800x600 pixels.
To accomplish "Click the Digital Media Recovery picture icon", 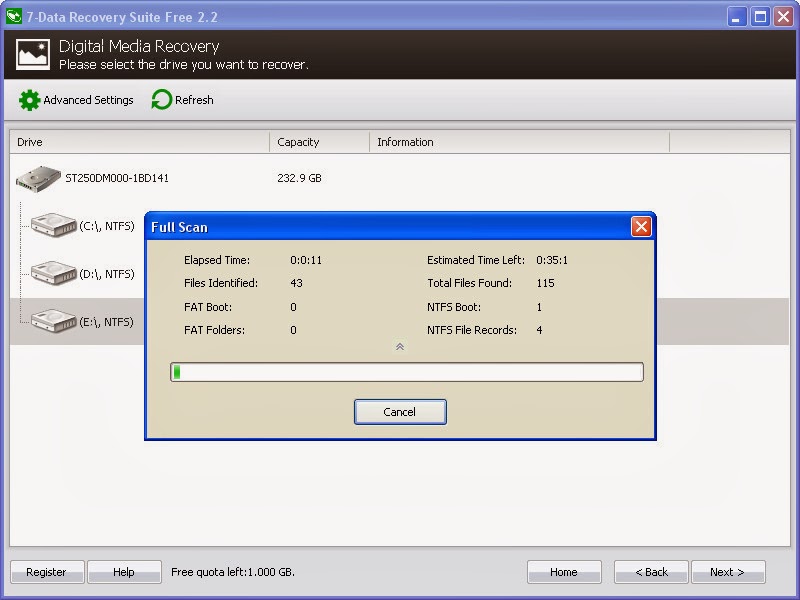I will coord(33,54).
